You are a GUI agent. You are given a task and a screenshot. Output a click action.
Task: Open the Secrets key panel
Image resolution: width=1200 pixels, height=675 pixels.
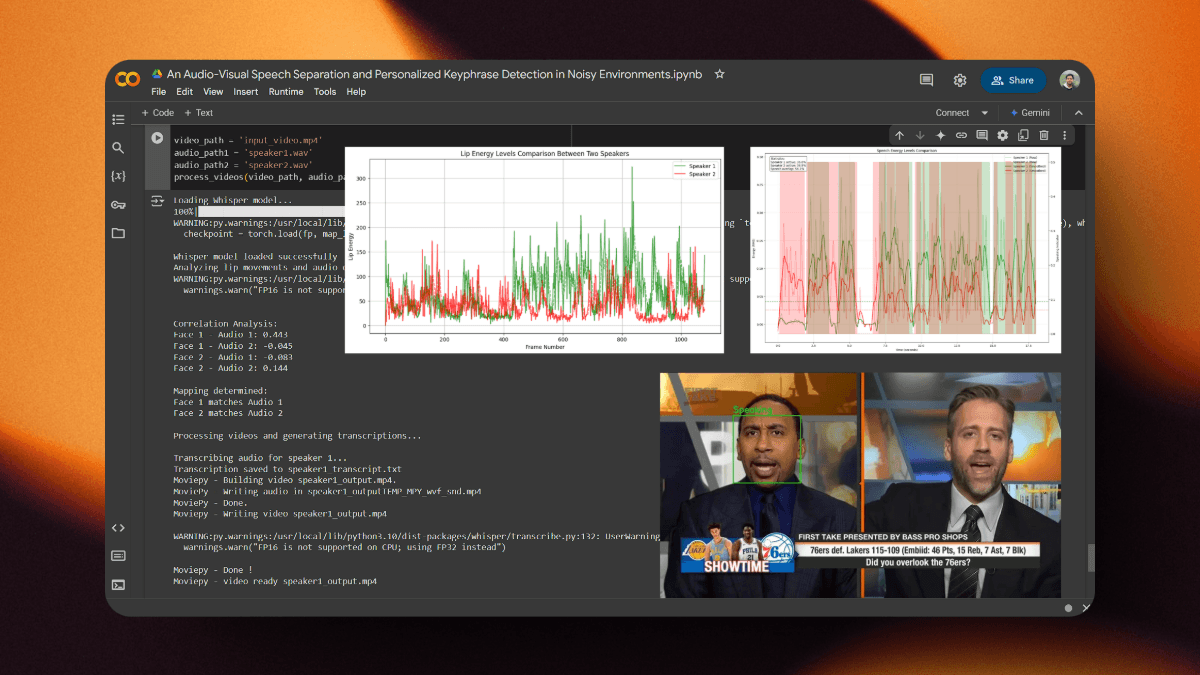point(118,205)
